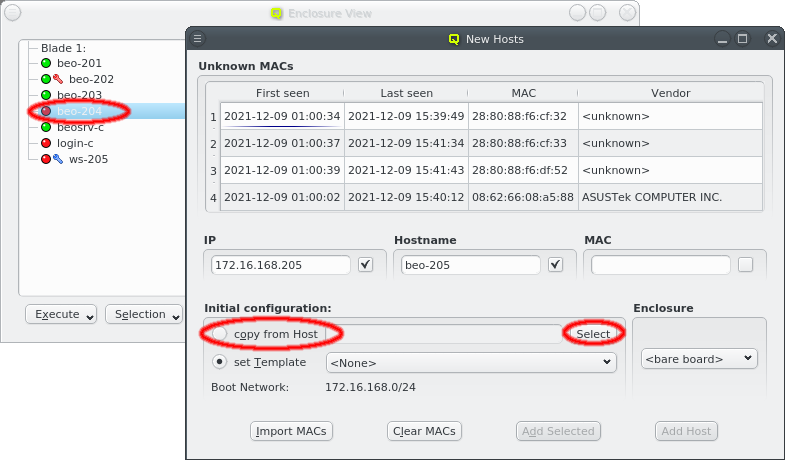The height and width of the screenshot is (460, 785).
Task: Click MAC cell 28:80:88:f6:cf:32
Action: (523, 116)
